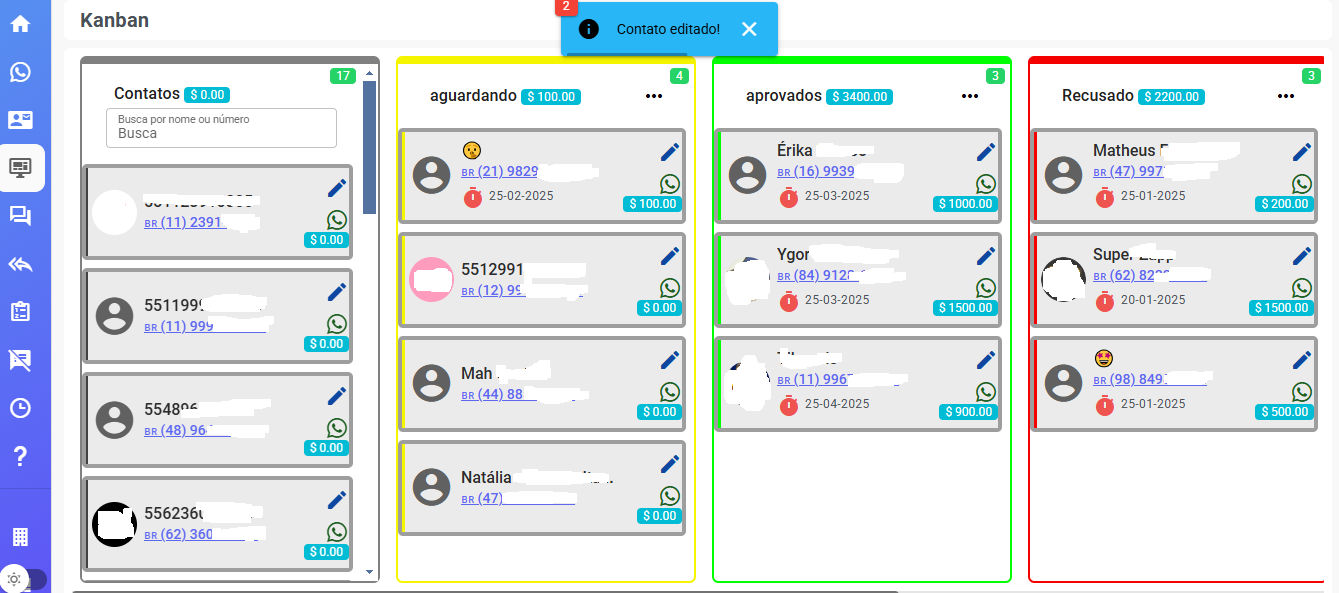Click the Matheus card timer icon
Screen dimensions: 1339x593
pyautogui.click(x=1105, y=197)
